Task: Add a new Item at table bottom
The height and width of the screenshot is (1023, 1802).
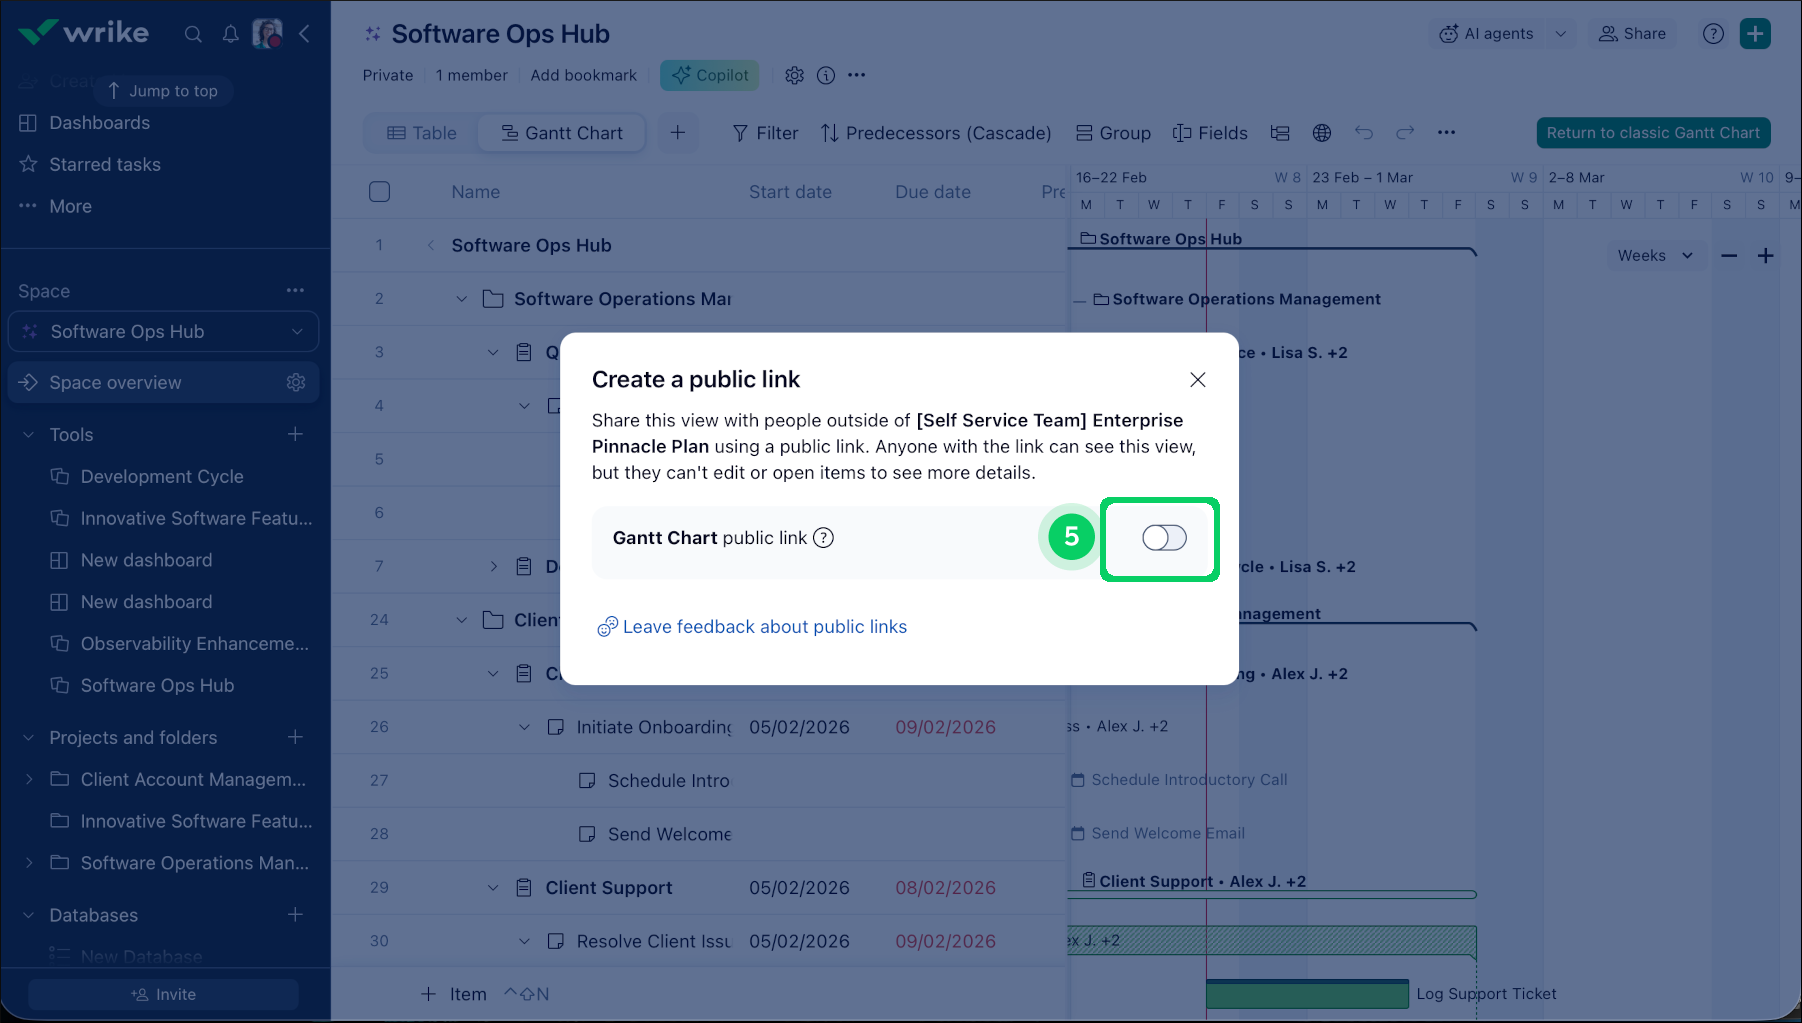Action: [454, 994]
